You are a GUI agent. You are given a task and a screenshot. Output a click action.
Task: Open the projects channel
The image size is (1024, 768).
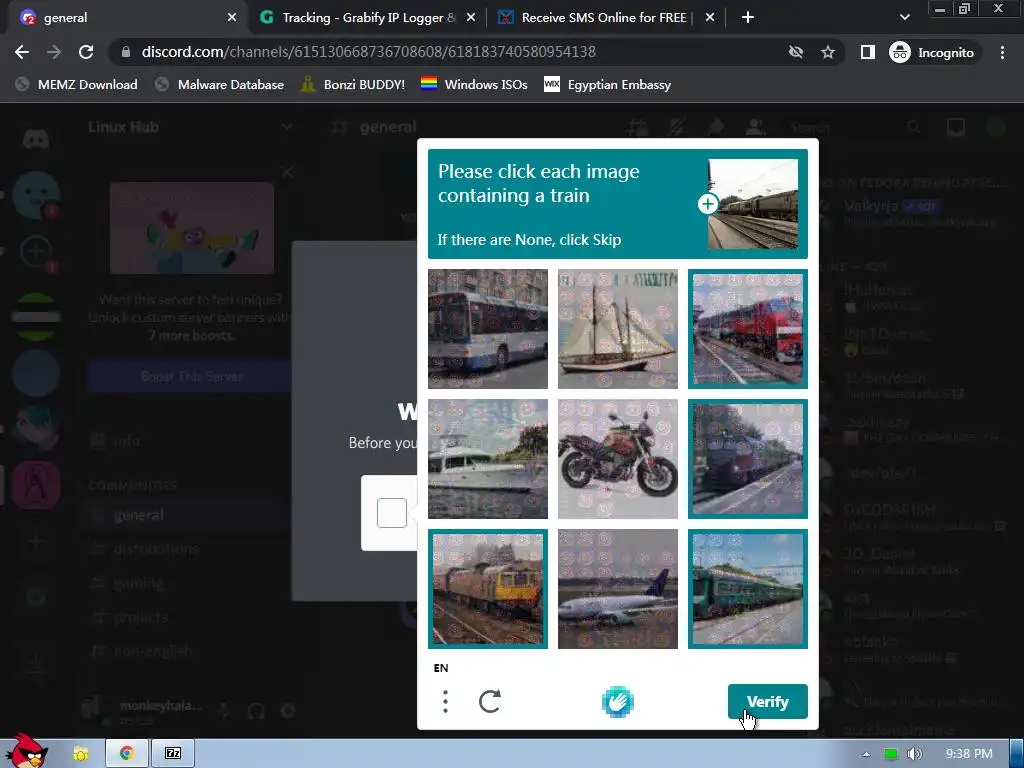pyautogui.click(x=140, y=617)
